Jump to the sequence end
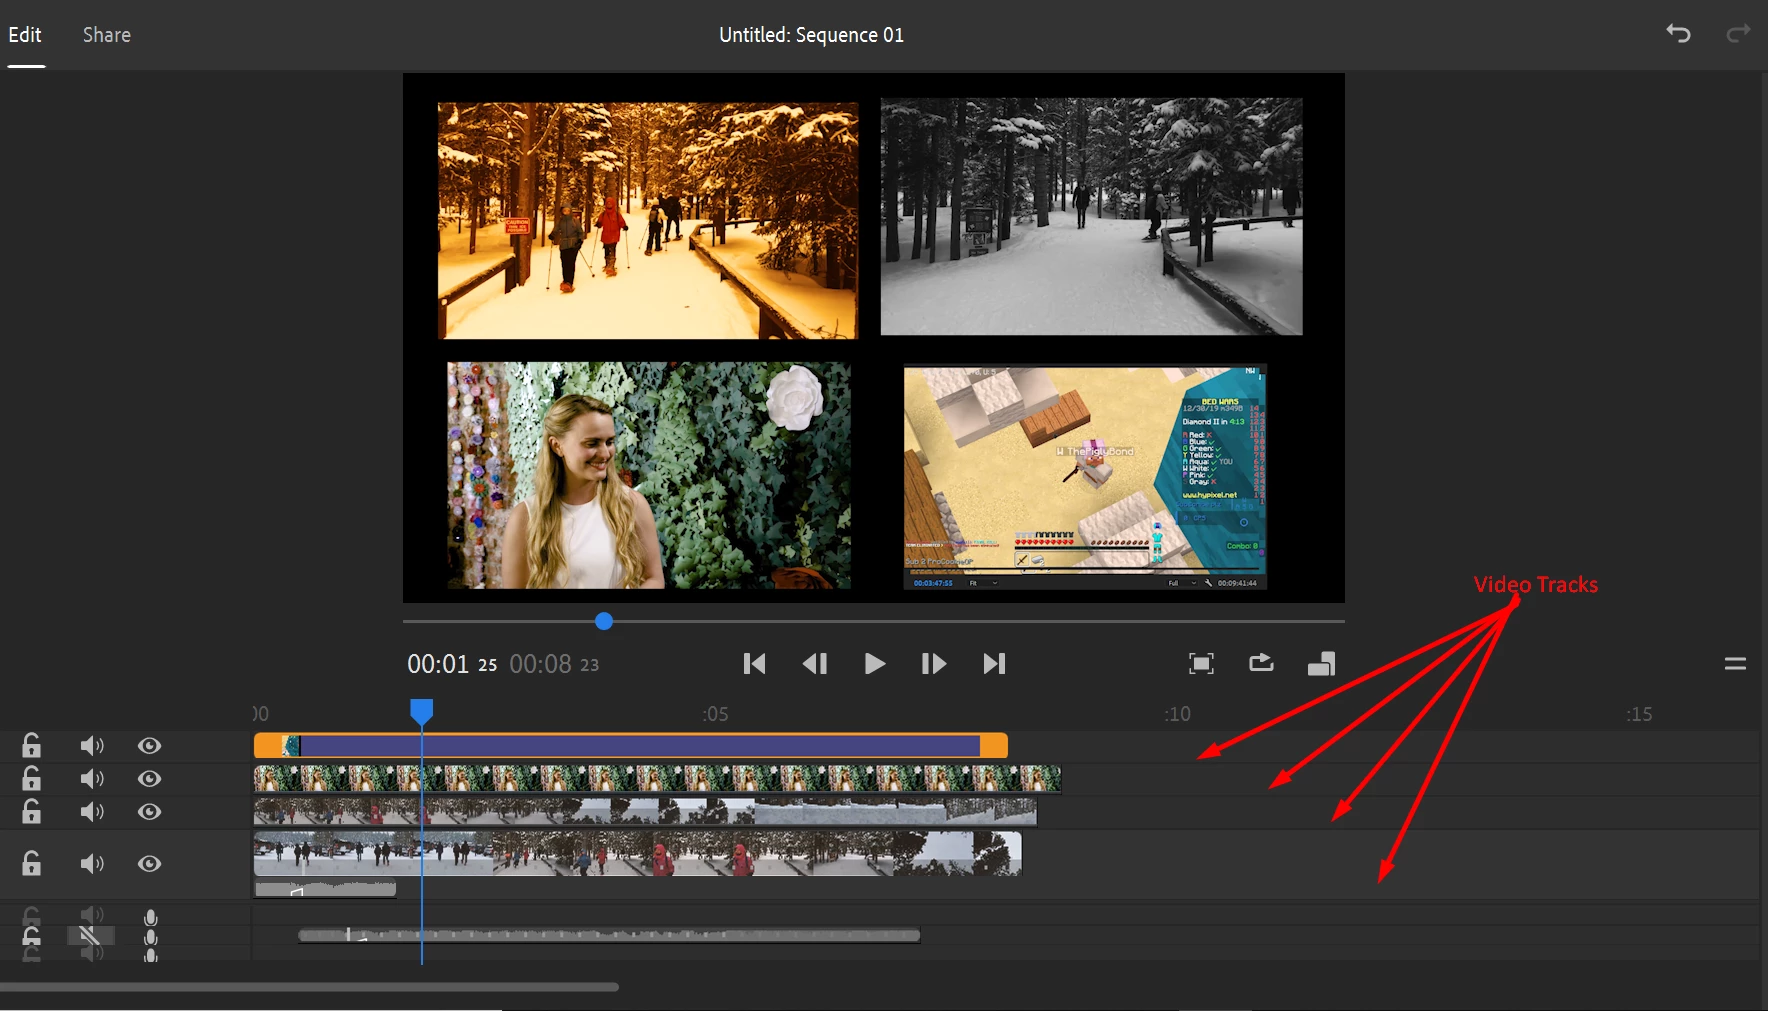The height and width of the screenshot is (1011, 1768). [x=994, y=664]
